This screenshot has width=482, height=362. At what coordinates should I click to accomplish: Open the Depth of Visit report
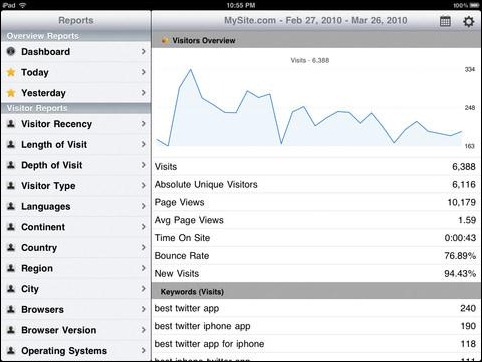tap(76, 165)
